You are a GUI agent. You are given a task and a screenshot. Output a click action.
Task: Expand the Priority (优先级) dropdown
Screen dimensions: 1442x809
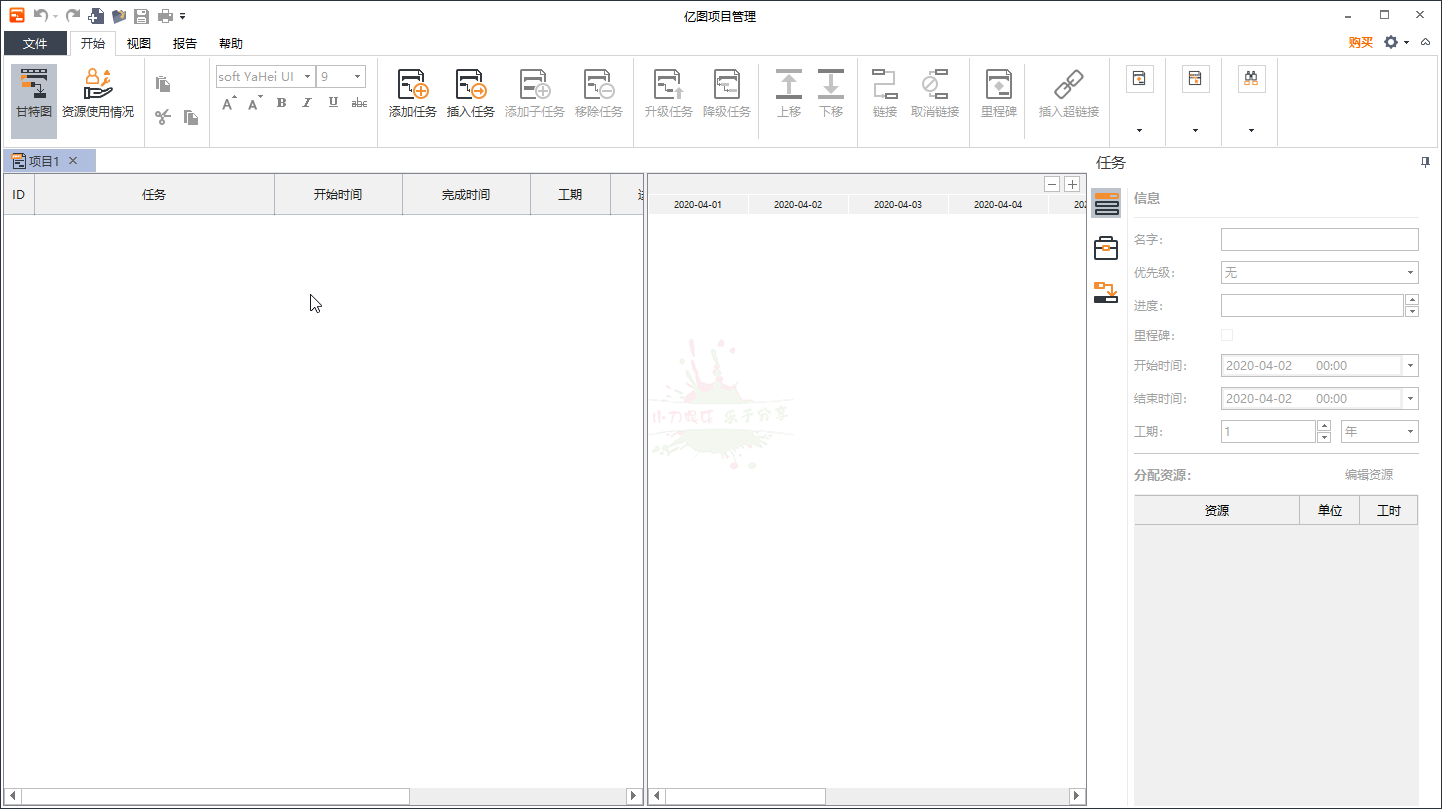[x=1319, y=272]
